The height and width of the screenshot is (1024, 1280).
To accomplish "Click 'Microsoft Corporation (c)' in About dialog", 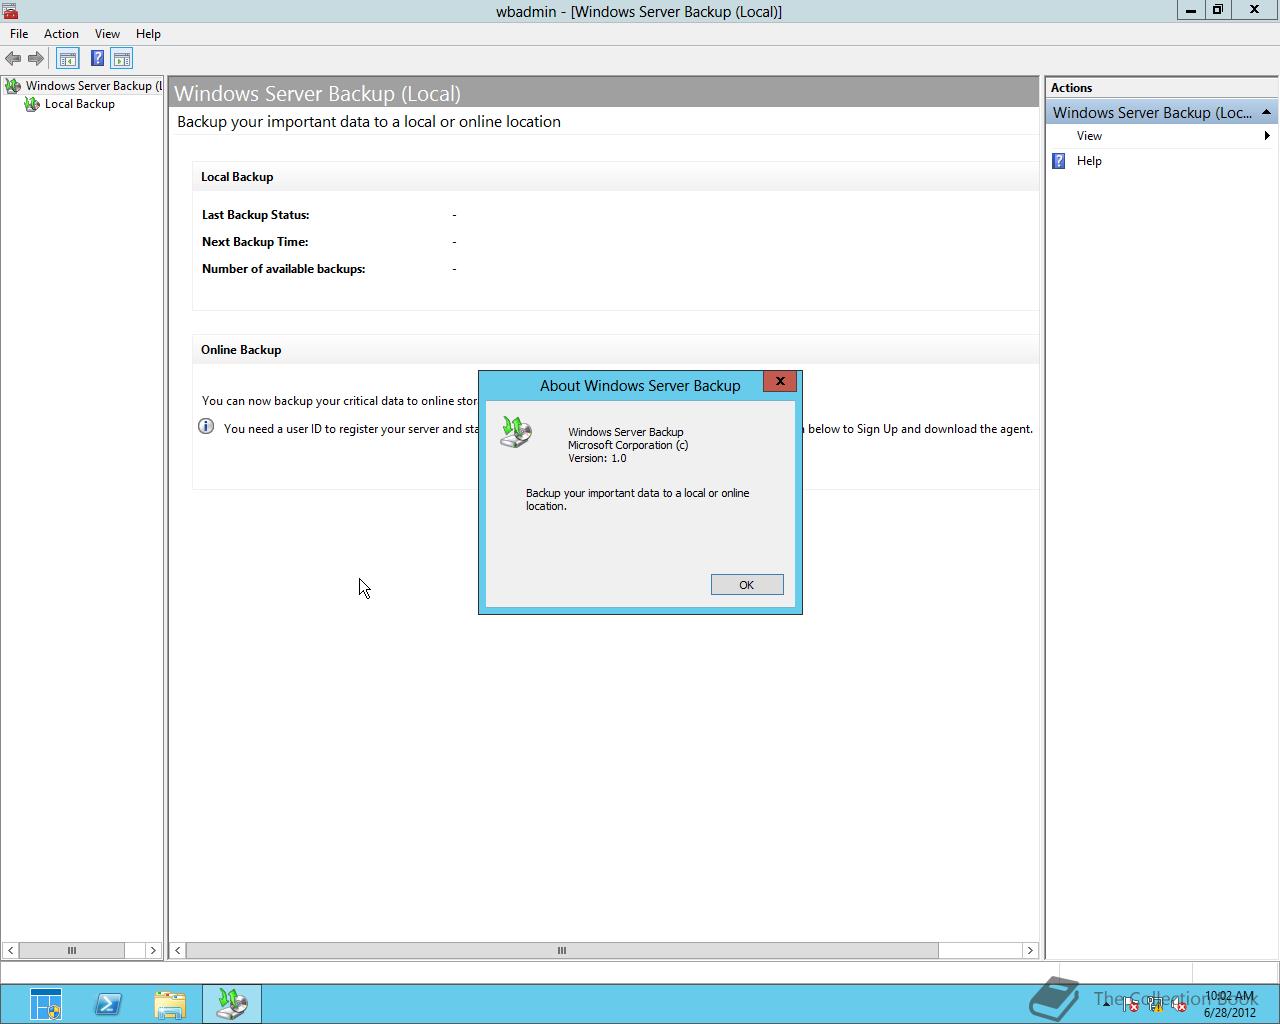I will point(628,445).
